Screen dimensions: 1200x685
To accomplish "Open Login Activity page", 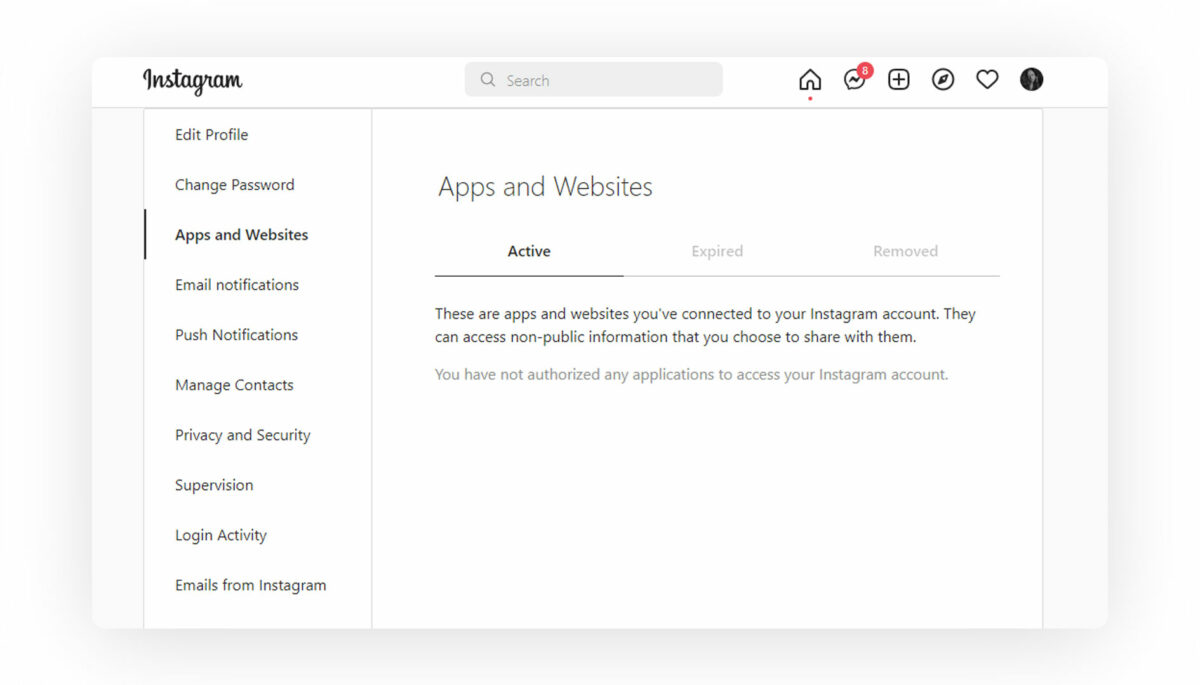I will coord(220,534).
